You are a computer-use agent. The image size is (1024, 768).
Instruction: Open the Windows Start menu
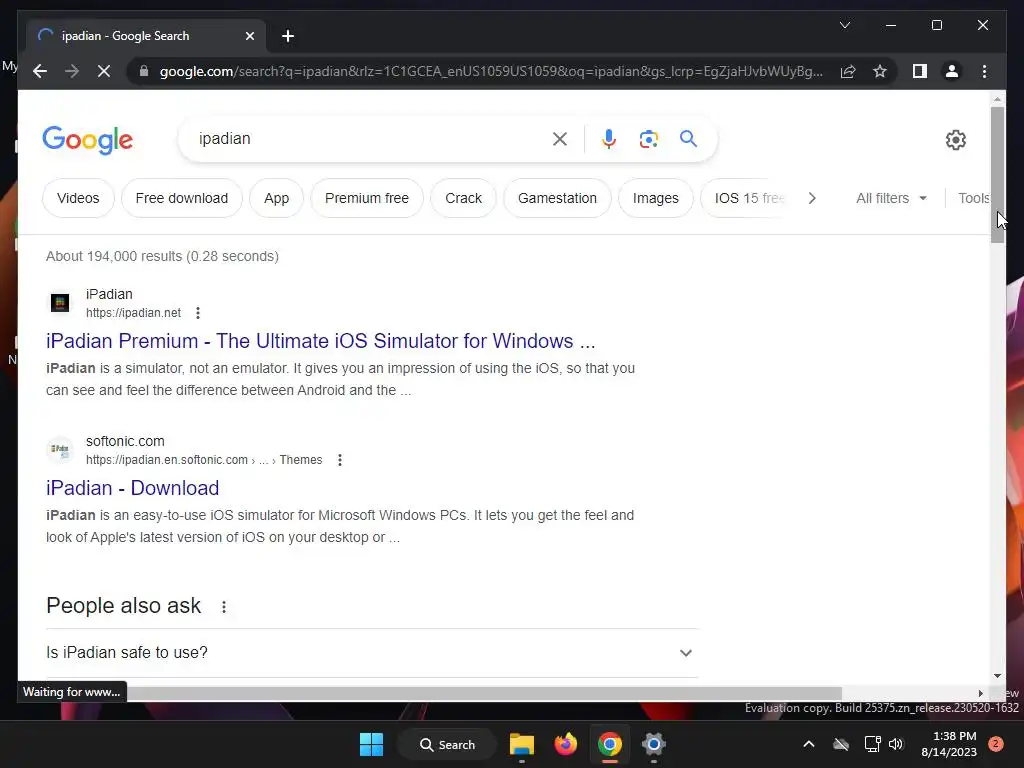(x=372, y=744)
